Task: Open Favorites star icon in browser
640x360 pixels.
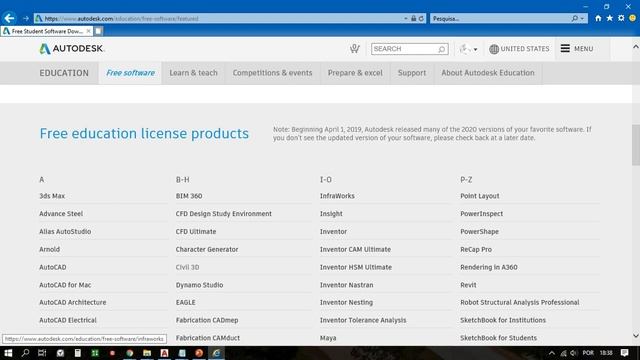Action: coord(609,18)
